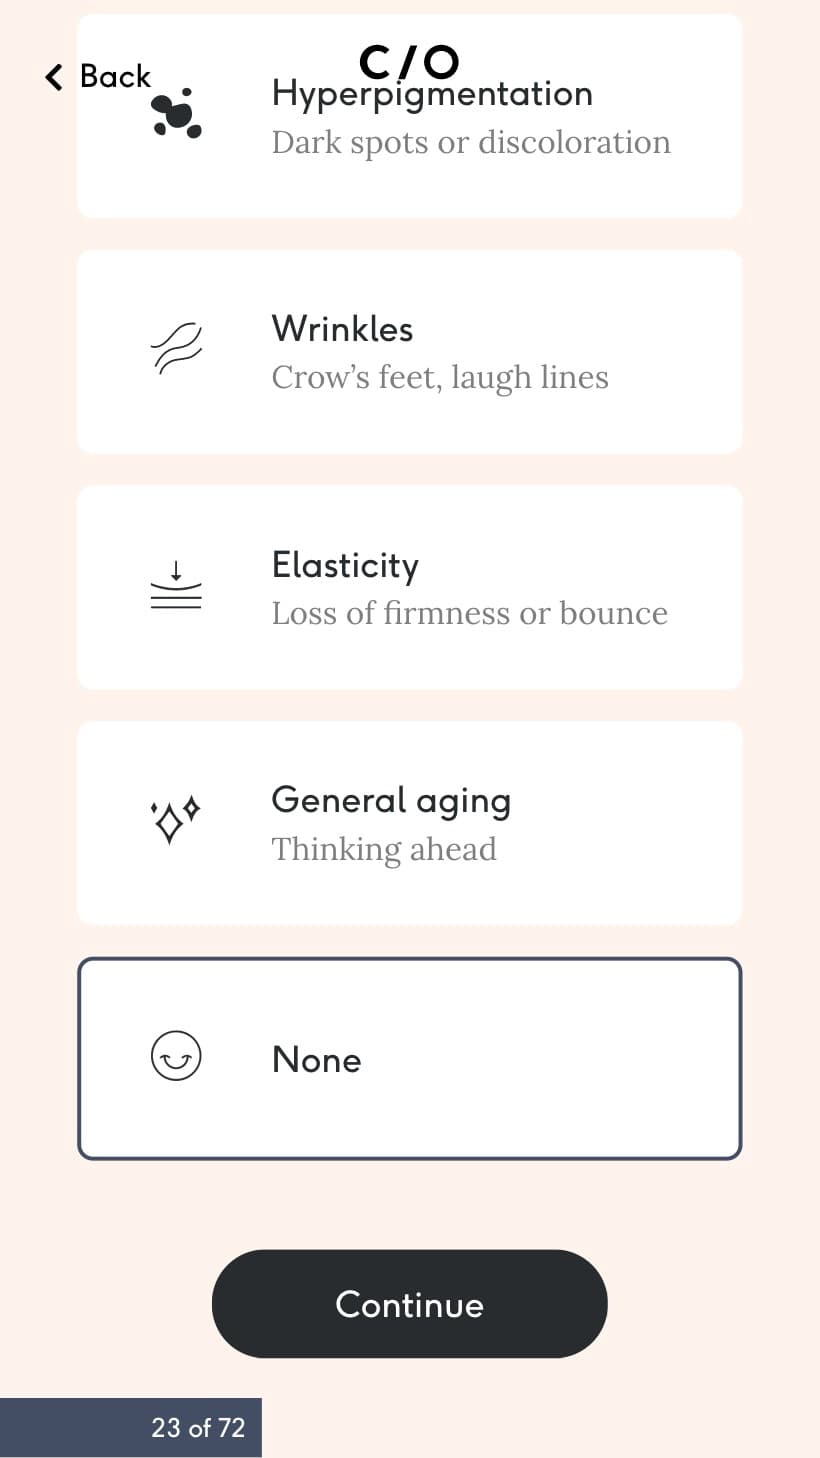Click 'Dark spots or discoloration' description
Image resolution: width=820 pixels, height=1458 pixels.
pyautogui.click(x=471, y=142)
